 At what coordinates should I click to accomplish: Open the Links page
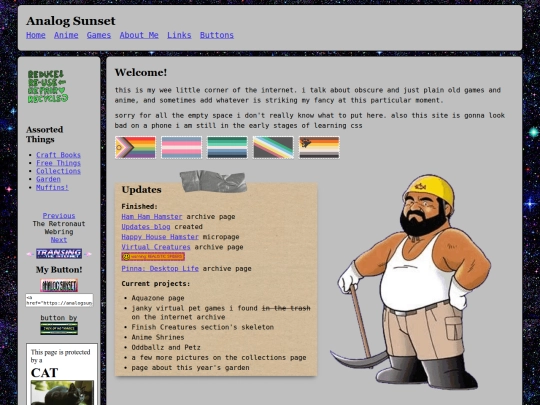179,35
